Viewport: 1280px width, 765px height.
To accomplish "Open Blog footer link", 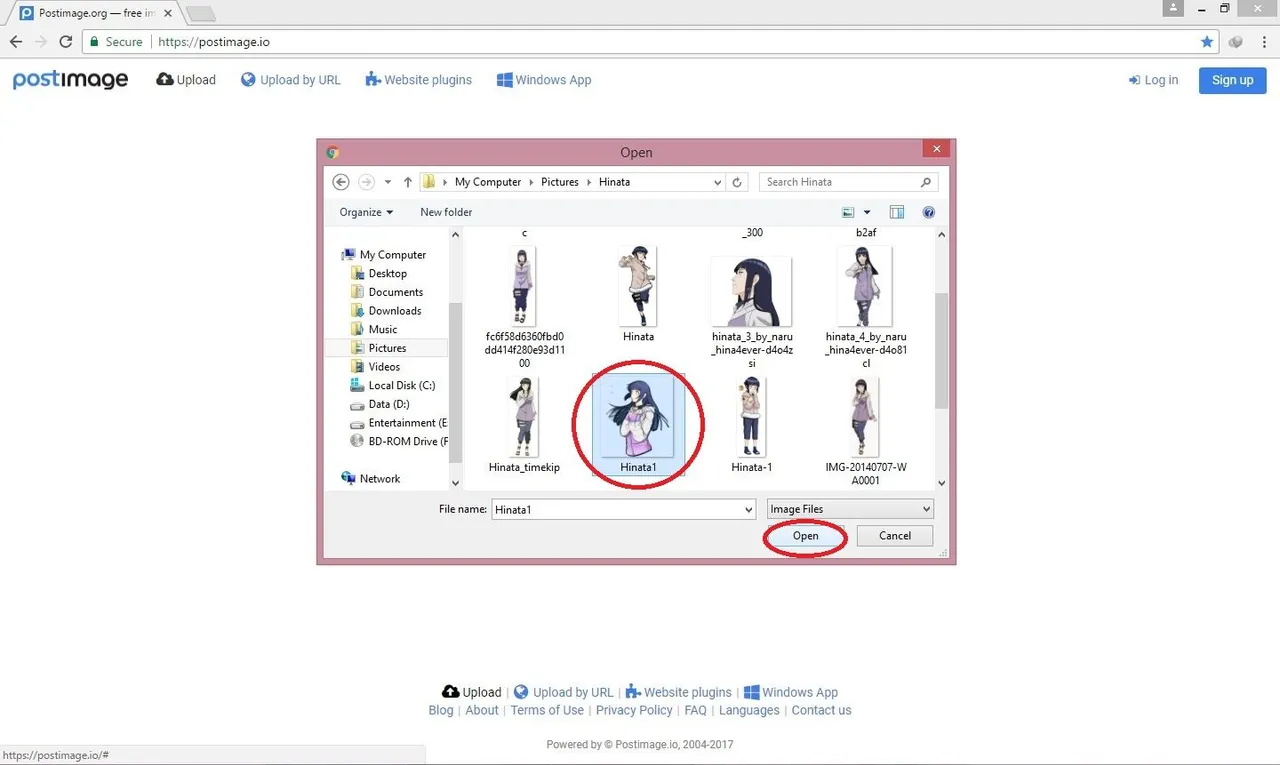I will tap(441, 710).
